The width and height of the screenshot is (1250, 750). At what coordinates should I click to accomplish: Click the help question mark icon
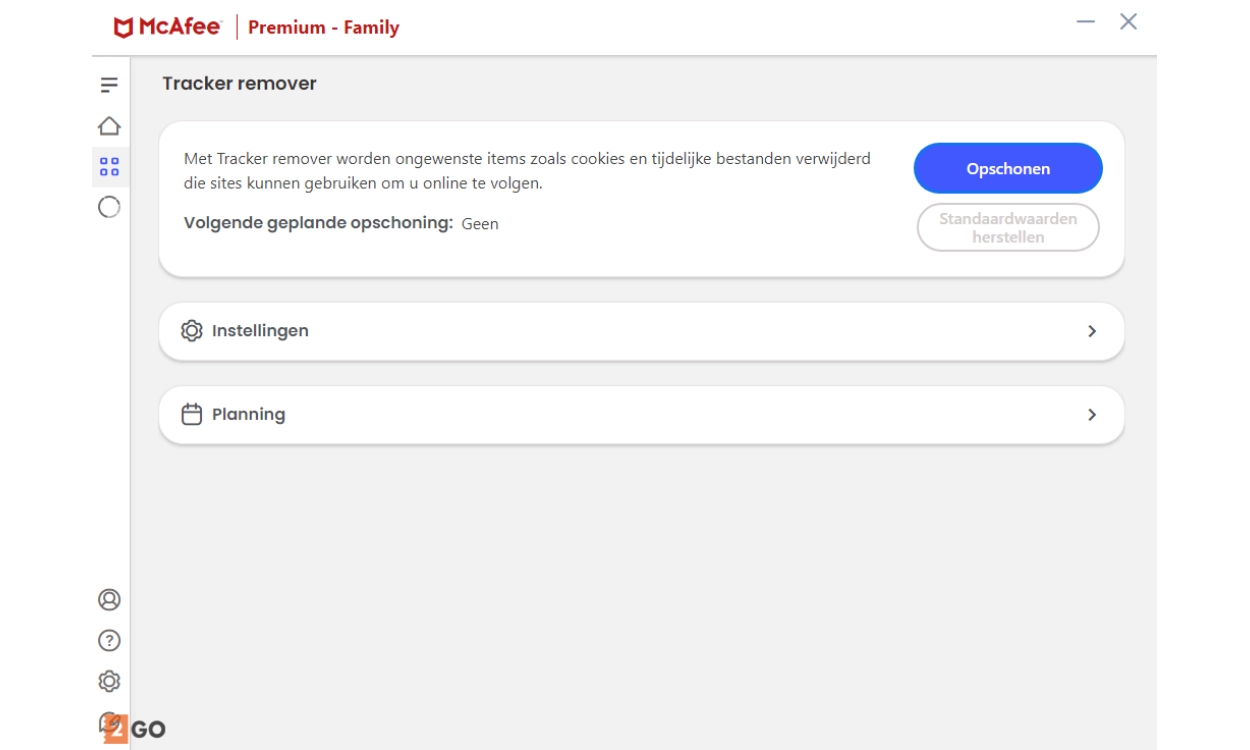109,640
